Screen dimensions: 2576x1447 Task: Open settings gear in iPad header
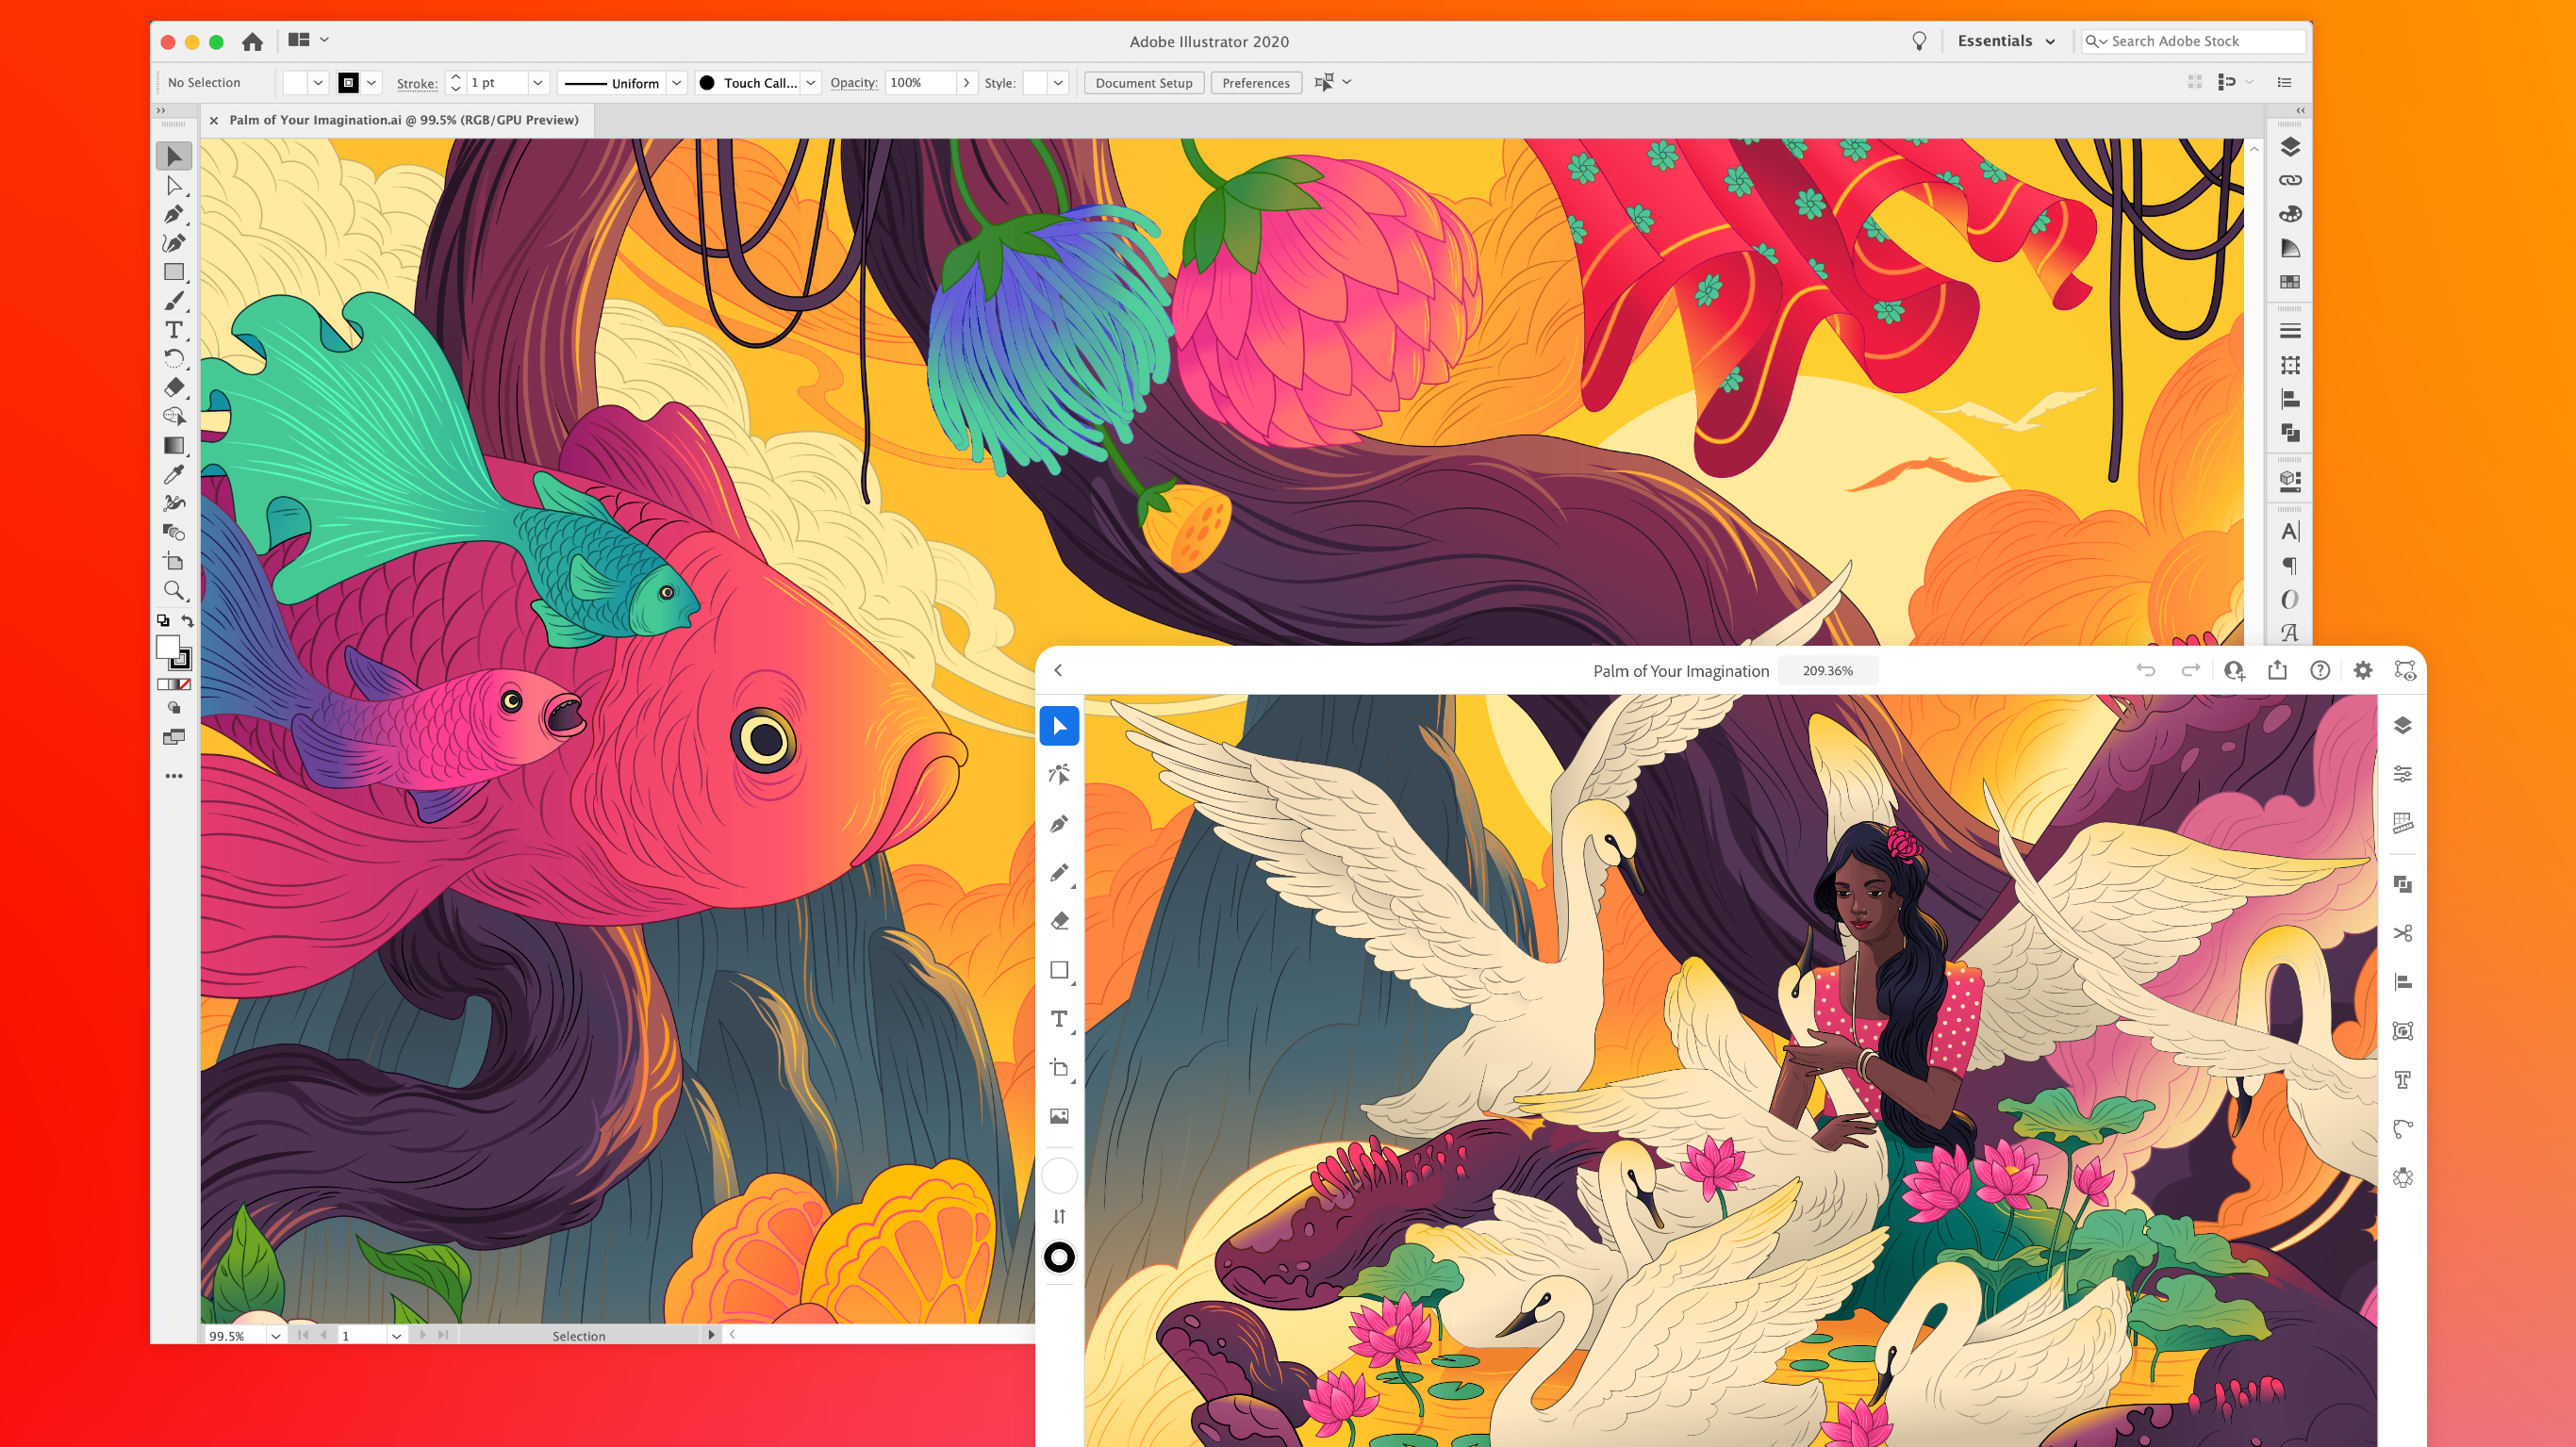pyautogui.click(x=2362, y=670)
